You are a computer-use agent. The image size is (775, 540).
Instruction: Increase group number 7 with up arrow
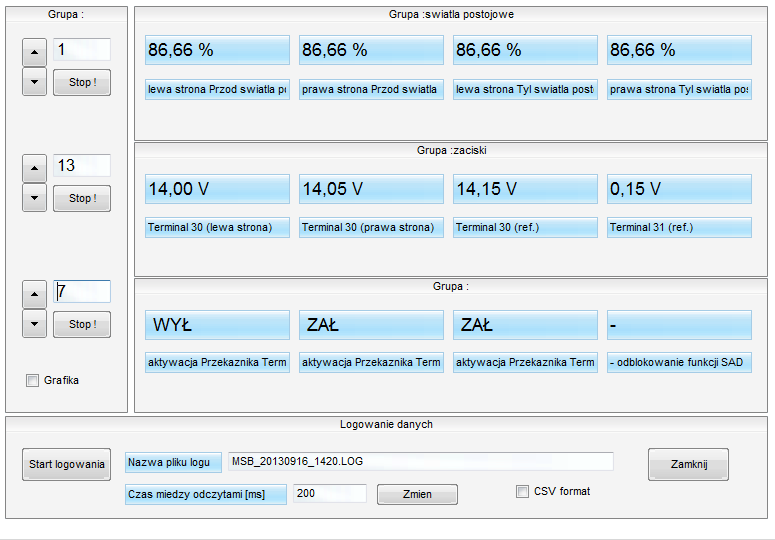tap(34, 294)
